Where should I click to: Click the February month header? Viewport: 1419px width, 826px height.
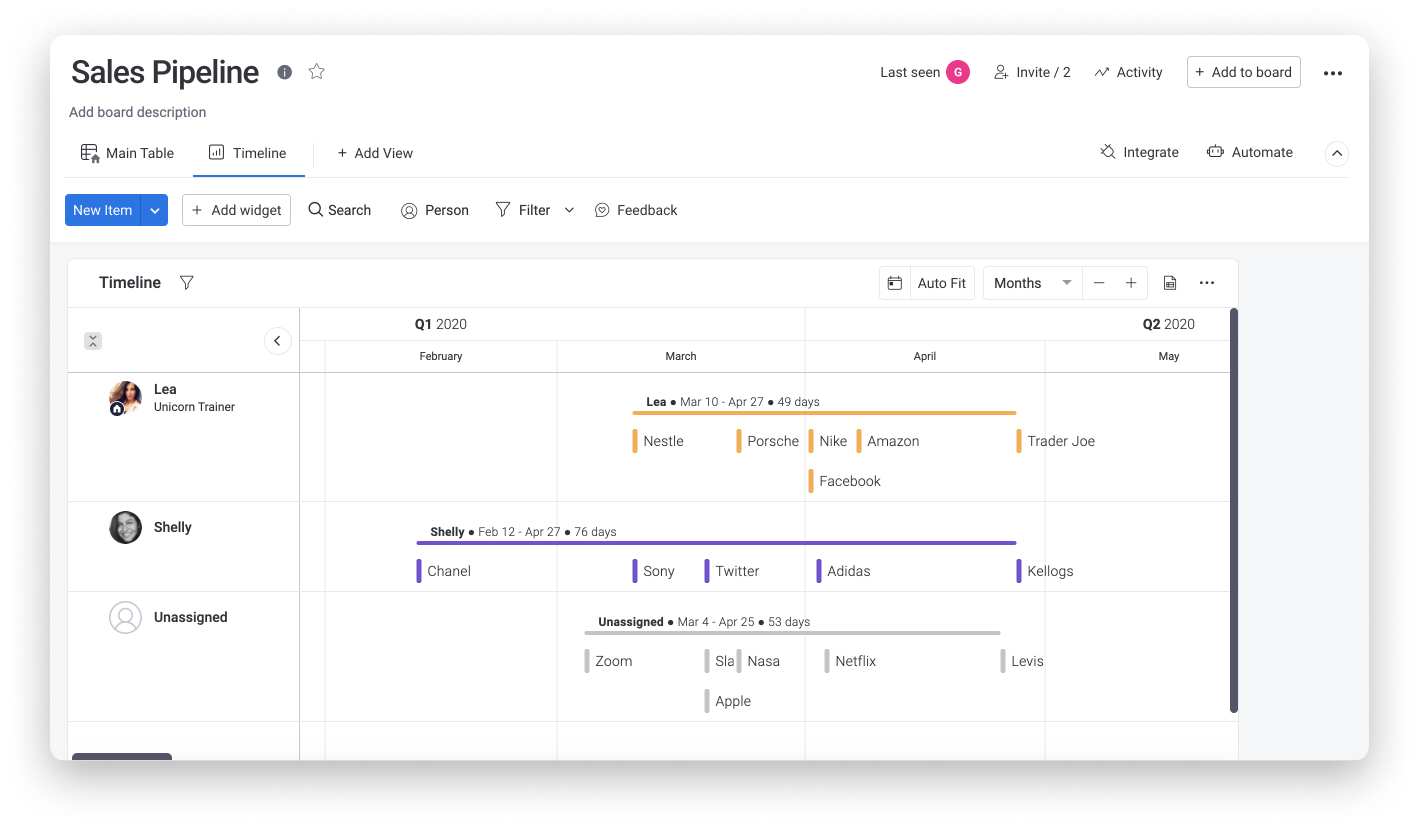coord(441,356)
